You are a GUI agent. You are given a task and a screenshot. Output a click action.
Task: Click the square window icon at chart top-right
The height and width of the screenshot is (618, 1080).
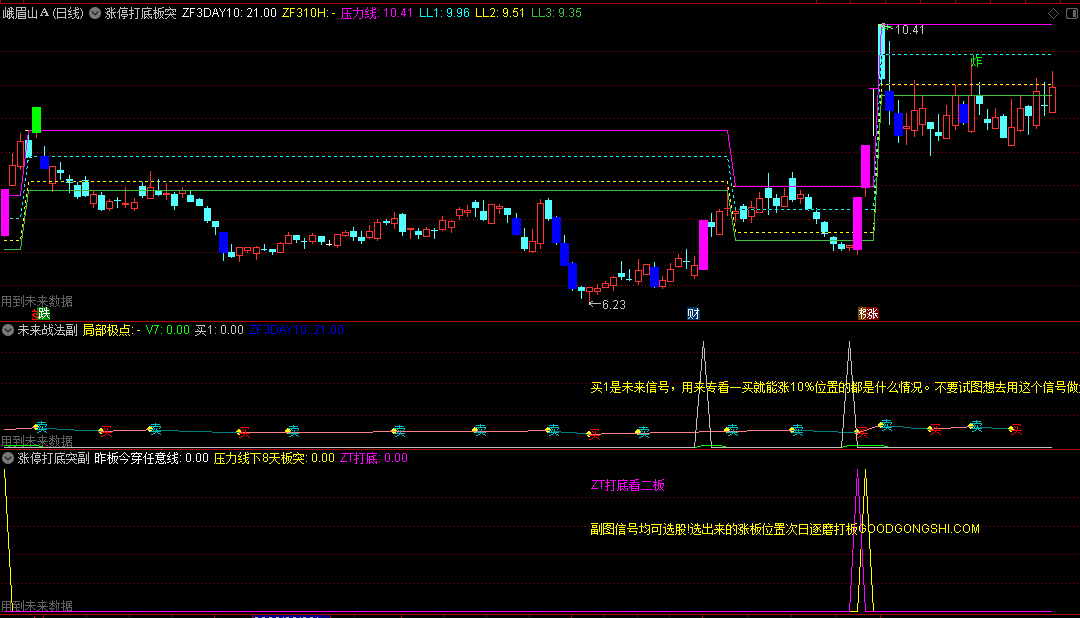1072,13
